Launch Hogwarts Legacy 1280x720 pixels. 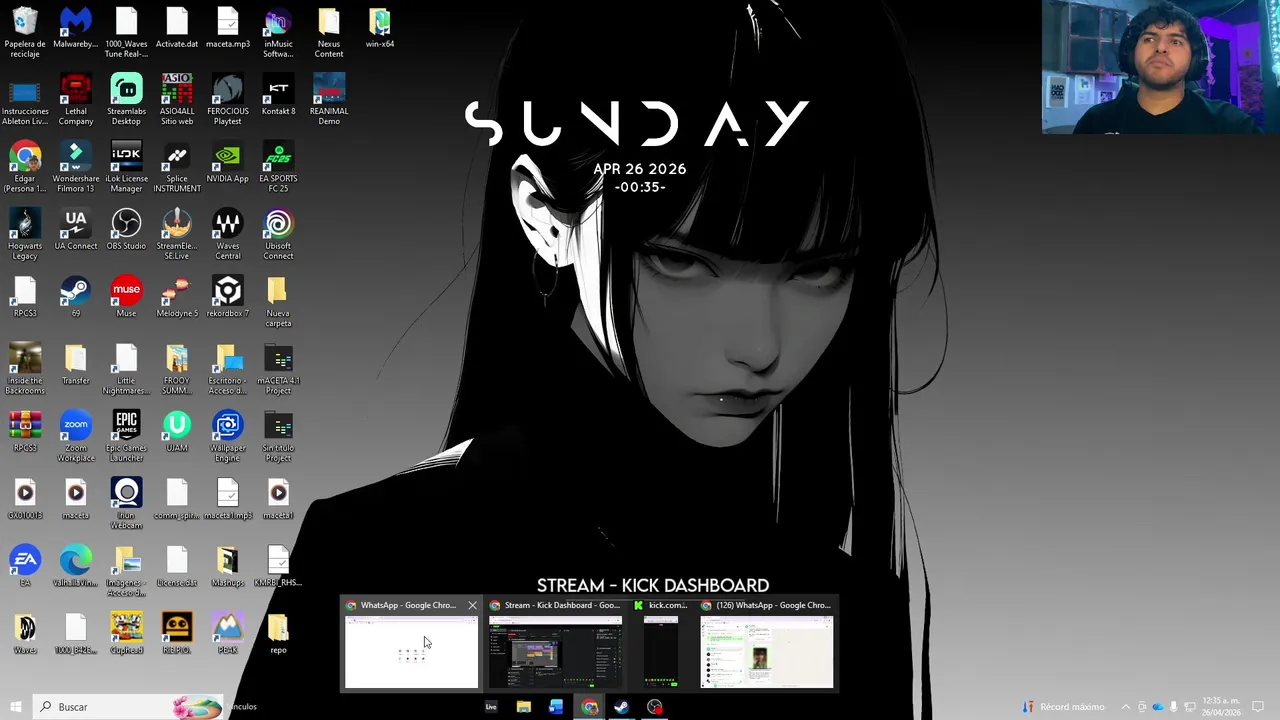(25, 233)
